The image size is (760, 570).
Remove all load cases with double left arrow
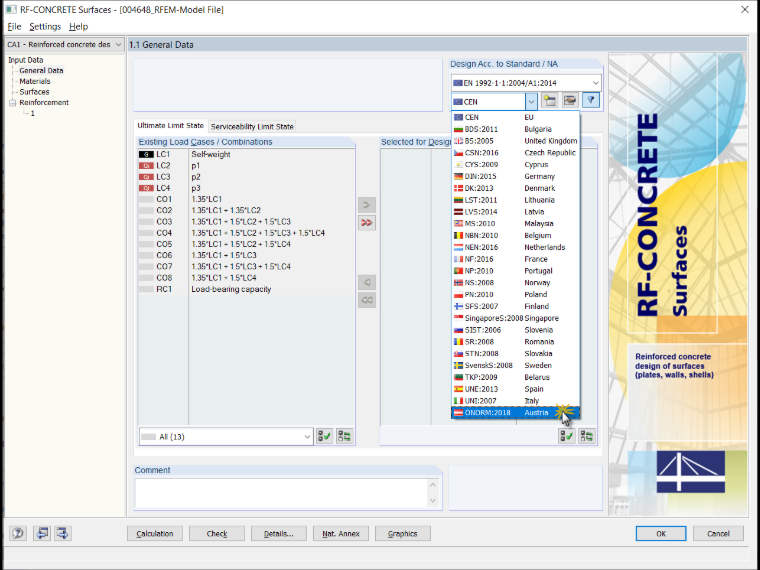click(367, 300)
